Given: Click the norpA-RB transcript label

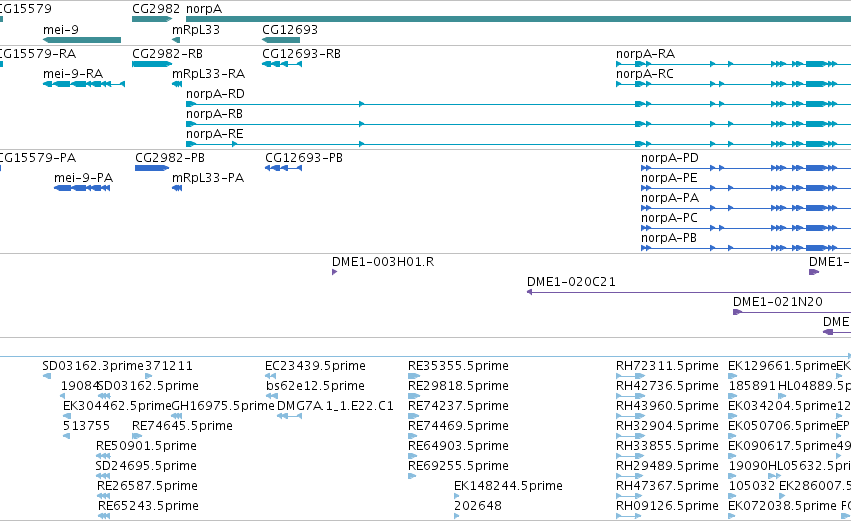Looking at the screenshot, I should 214,114.
